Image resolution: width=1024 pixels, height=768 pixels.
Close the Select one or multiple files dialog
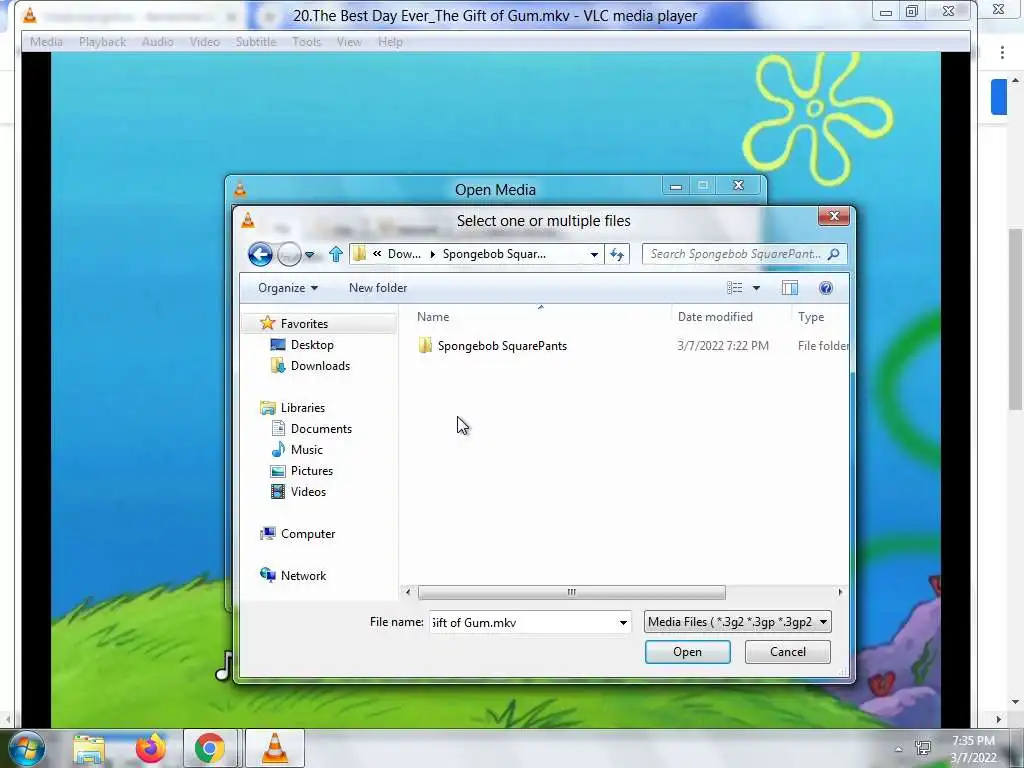coord(834,216)
